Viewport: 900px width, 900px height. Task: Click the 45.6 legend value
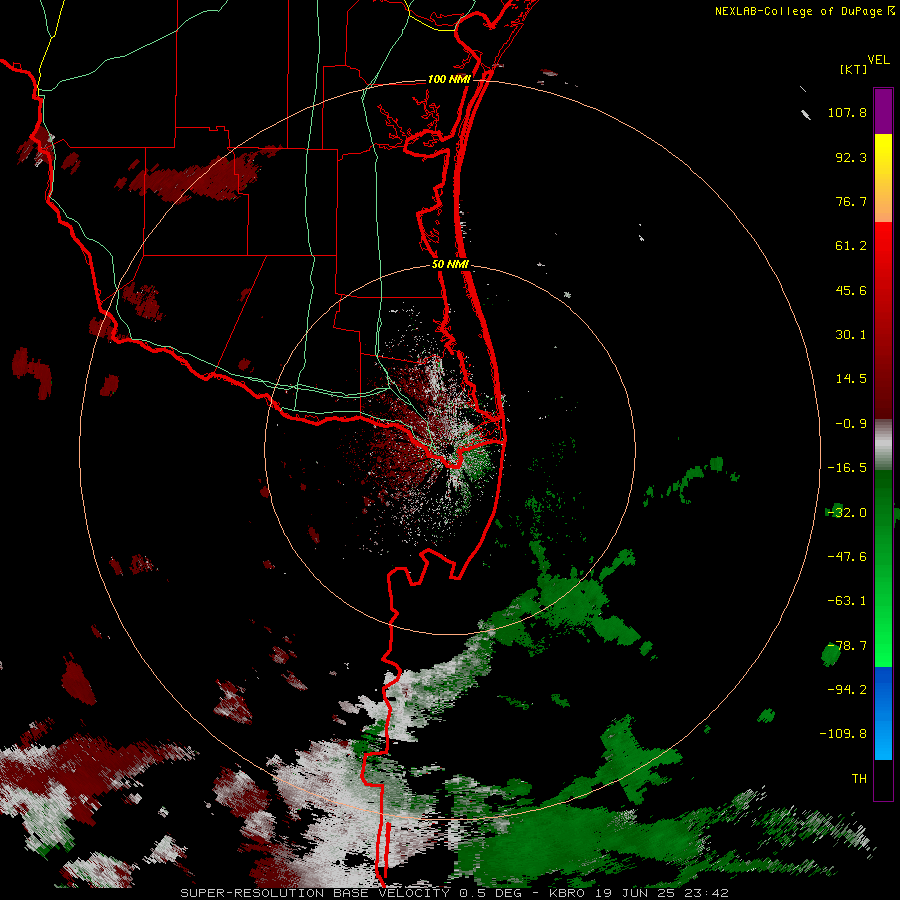[x=851, y=290]
